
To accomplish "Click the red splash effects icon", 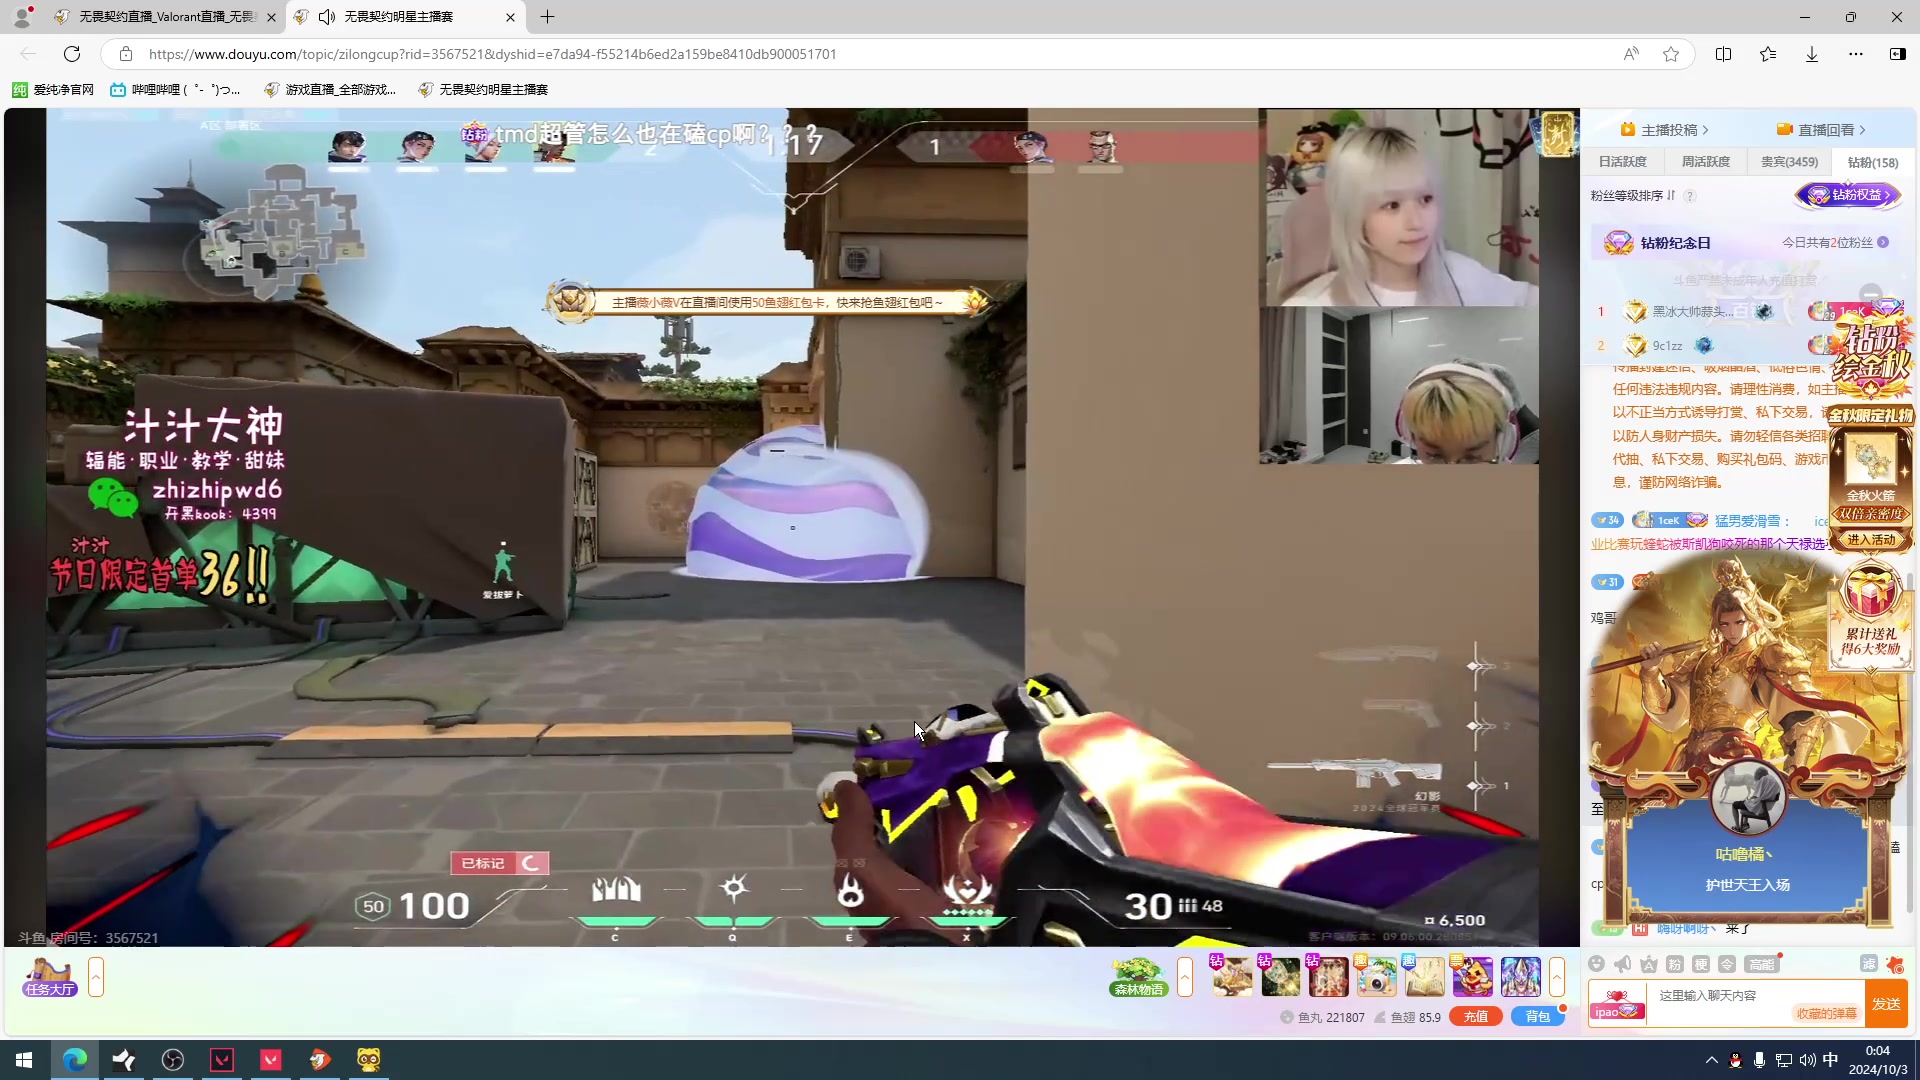I will point(1895,964).
